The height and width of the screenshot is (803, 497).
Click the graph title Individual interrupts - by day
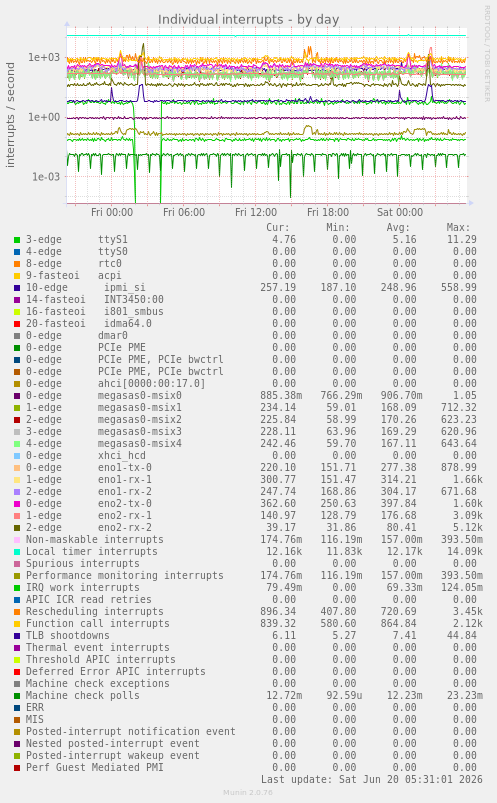[248, 19]
